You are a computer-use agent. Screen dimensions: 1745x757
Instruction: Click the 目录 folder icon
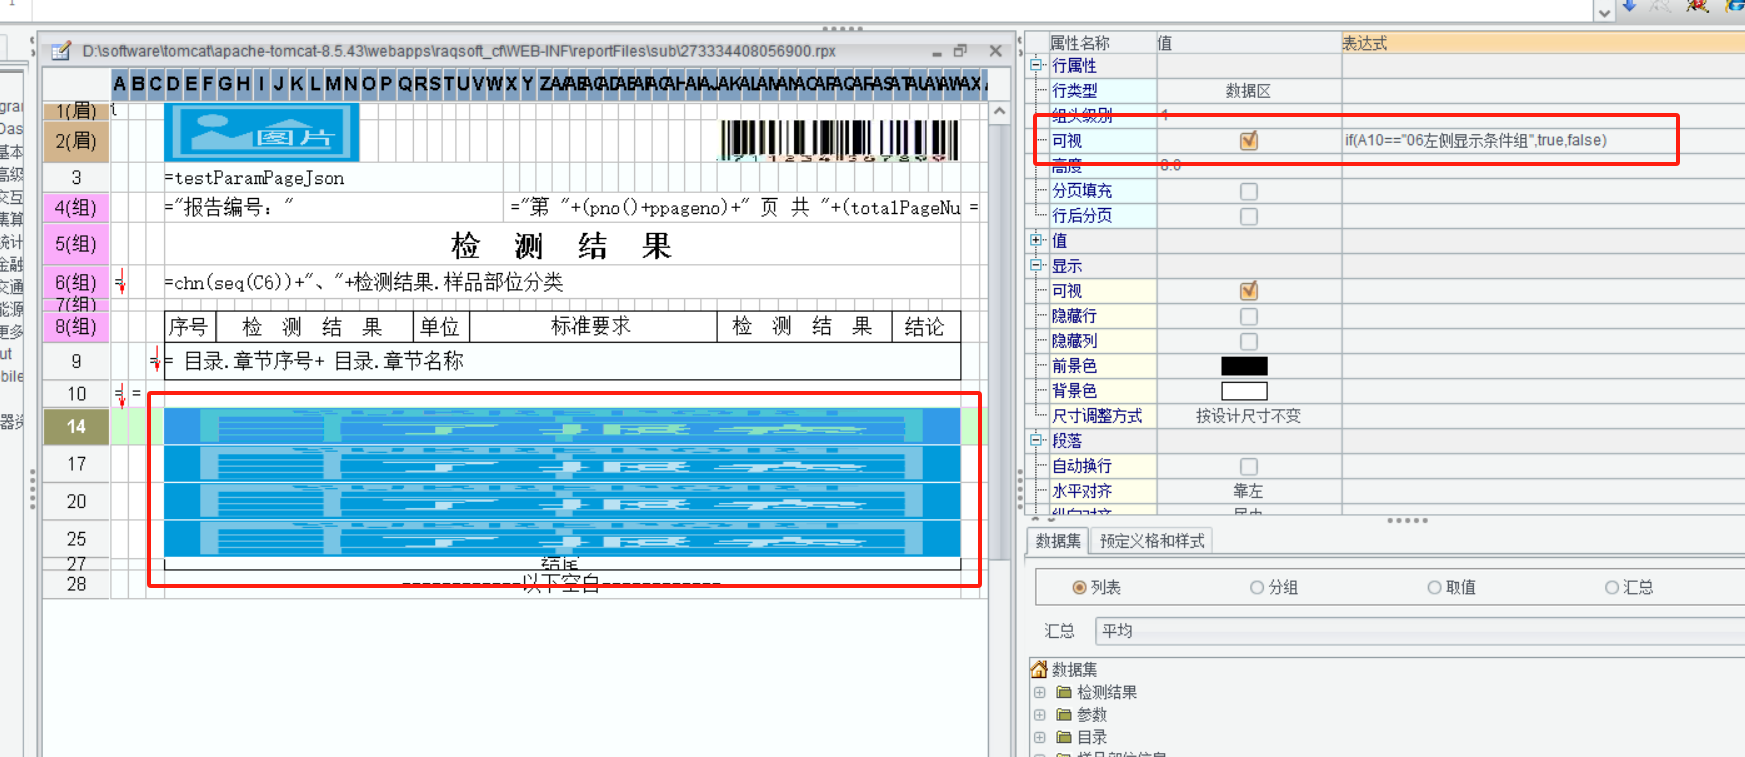click(x=1064, y=737)
